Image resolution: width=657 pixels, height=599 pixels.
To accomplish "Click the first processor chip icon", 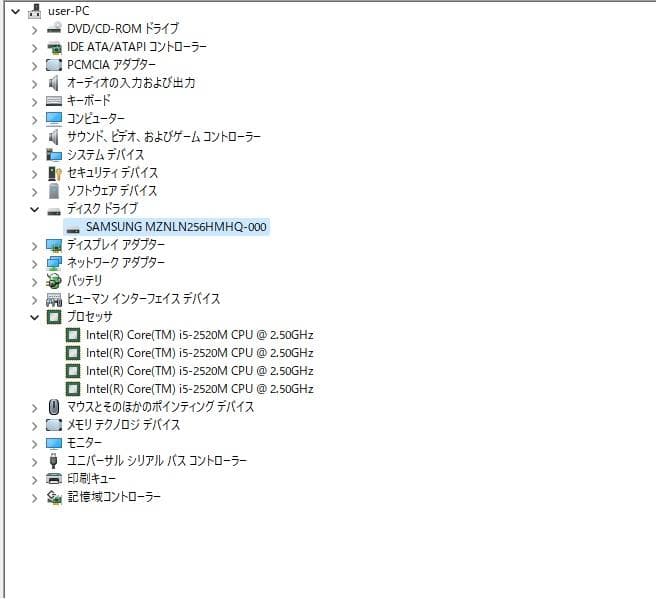I will click(x=73, y=335).
